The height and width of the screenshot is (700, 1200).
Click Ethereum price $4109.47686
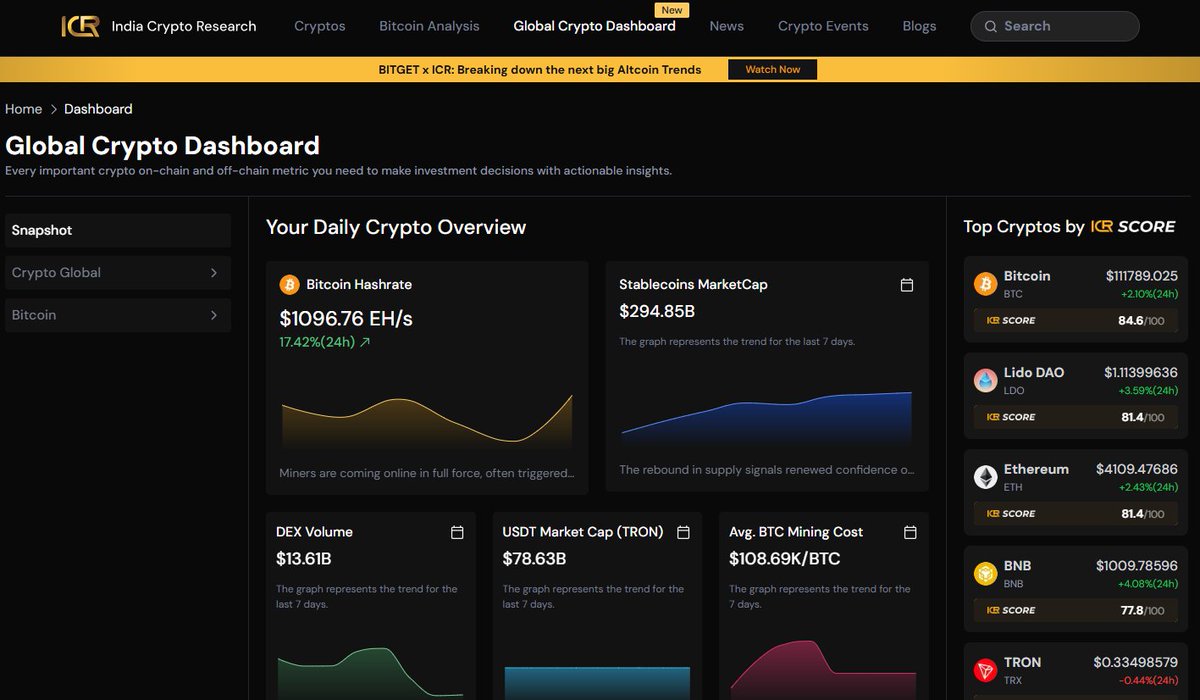[1137, 469]
